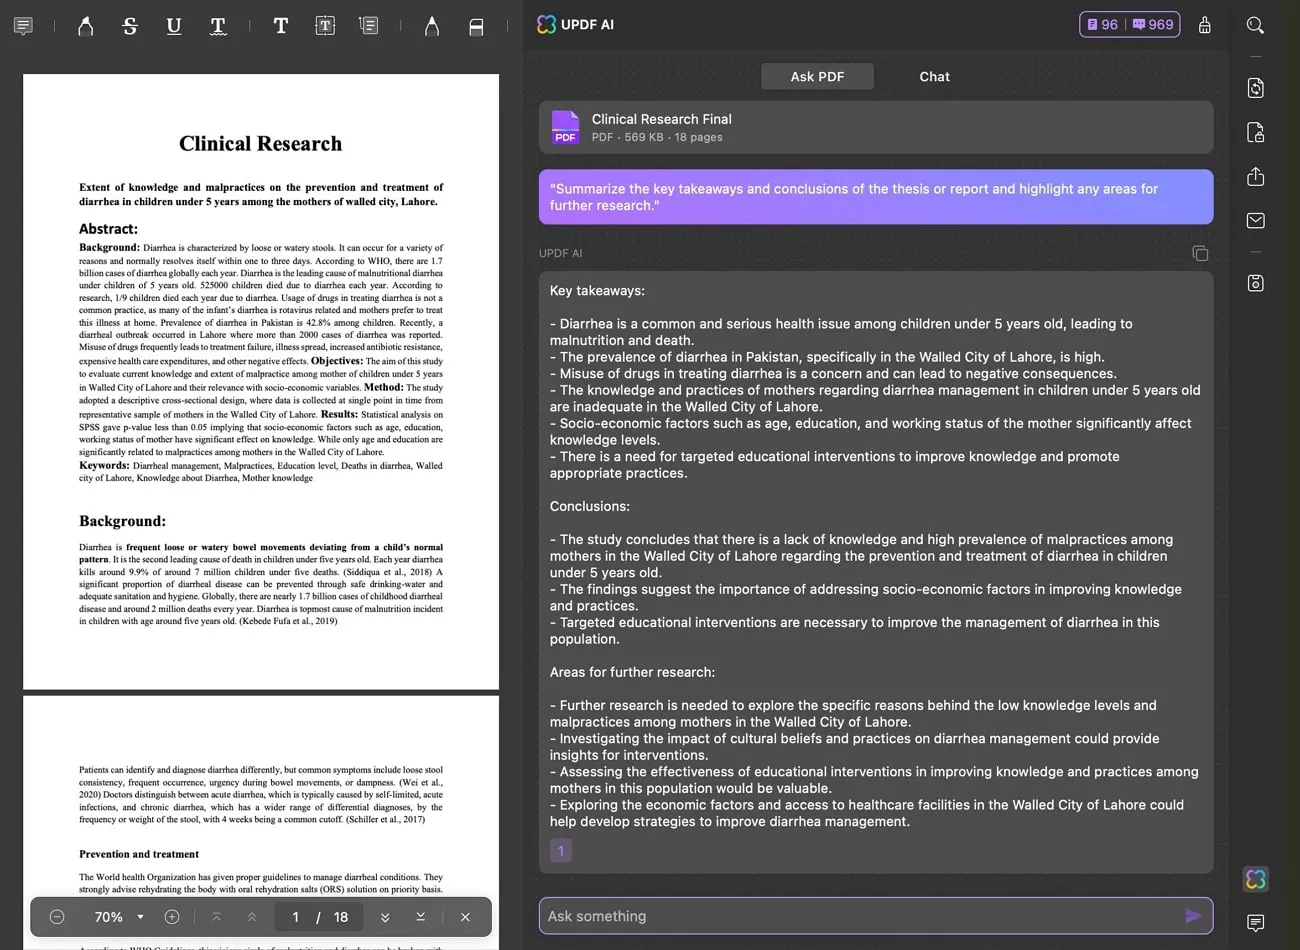1300x950 pixels.
Task: Open the comments panel sidebar icon
Action: pyautogui.click(x=1256, y=922)
